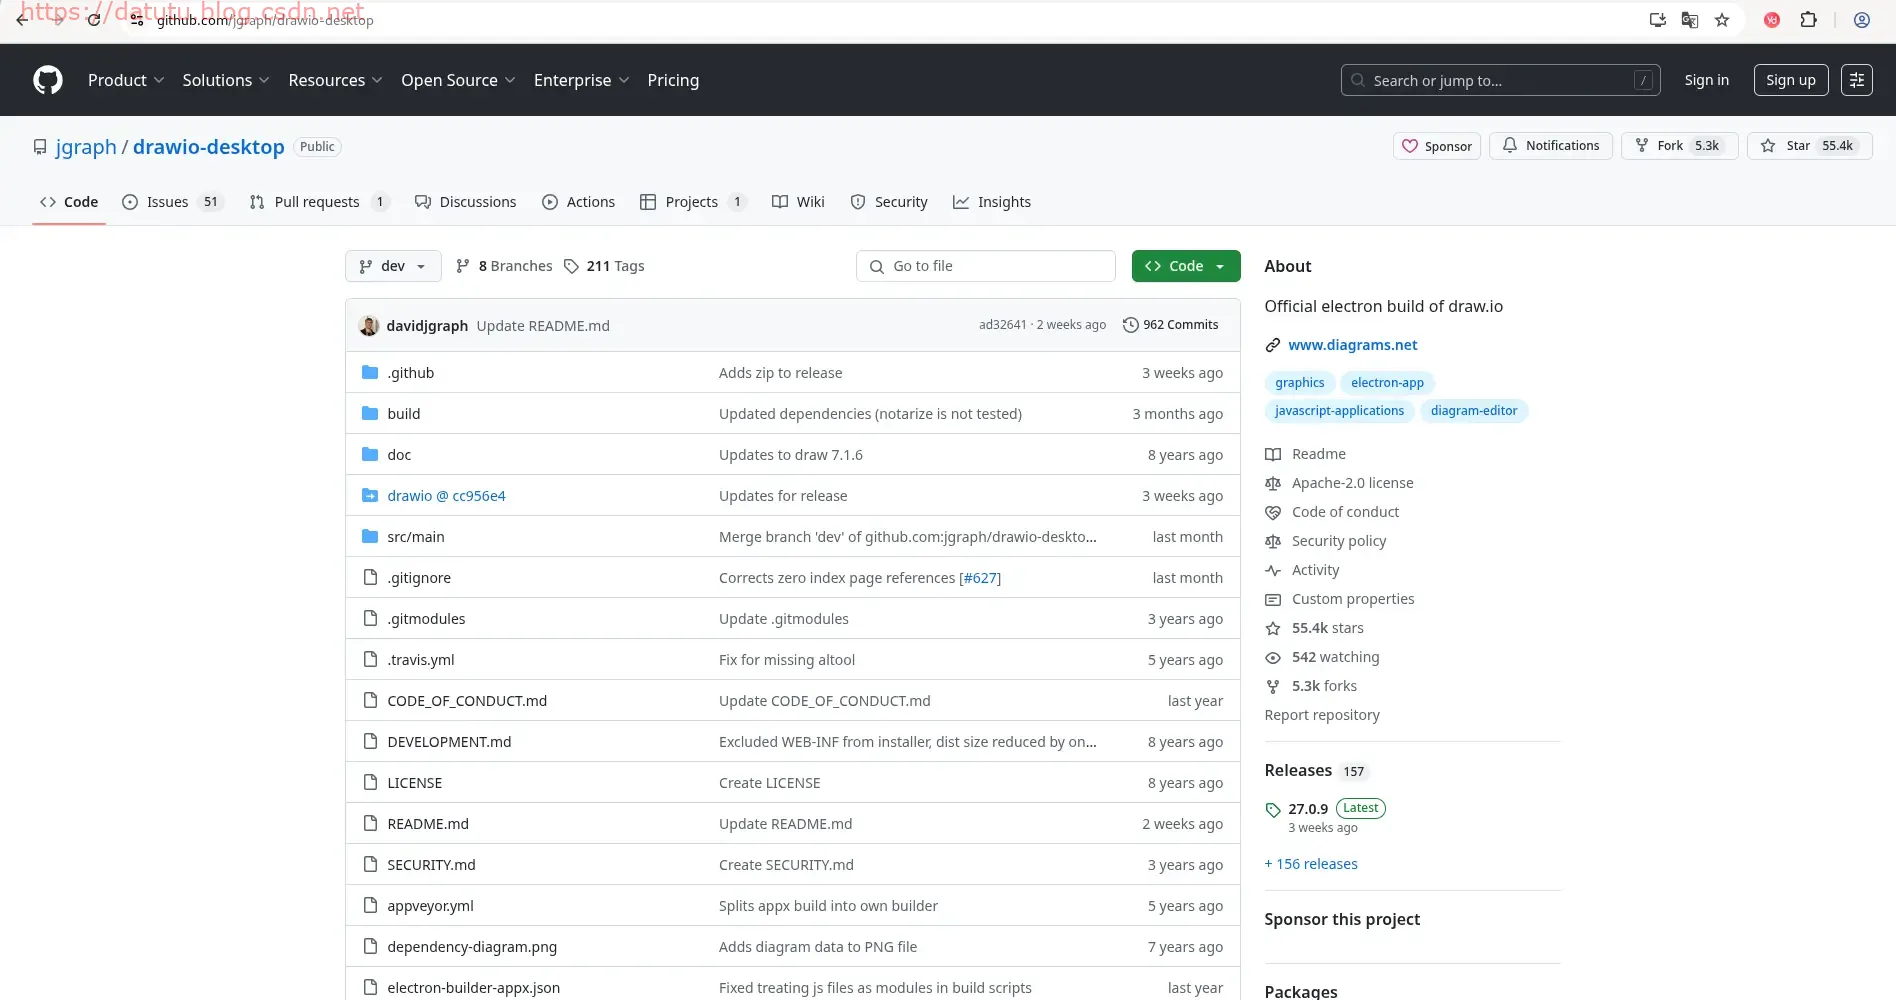Fork the repository via Fork button

(x=1679, y=146)
